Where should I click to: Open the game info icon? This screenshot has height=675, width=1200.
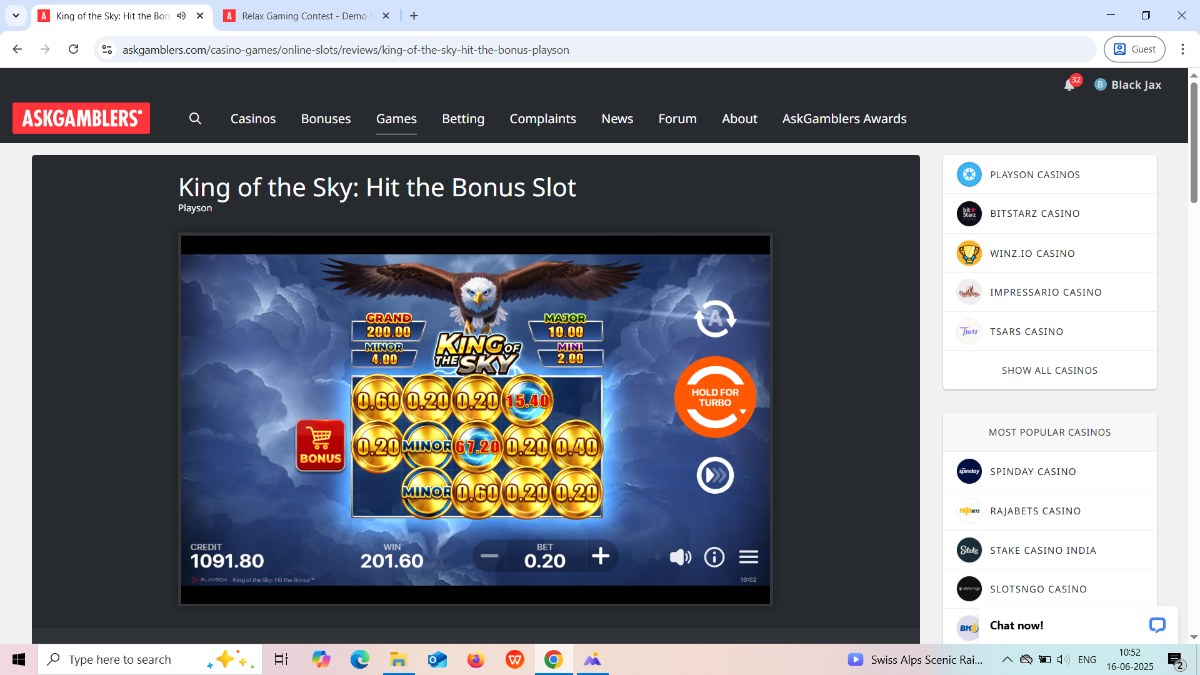tap(714, 557)
